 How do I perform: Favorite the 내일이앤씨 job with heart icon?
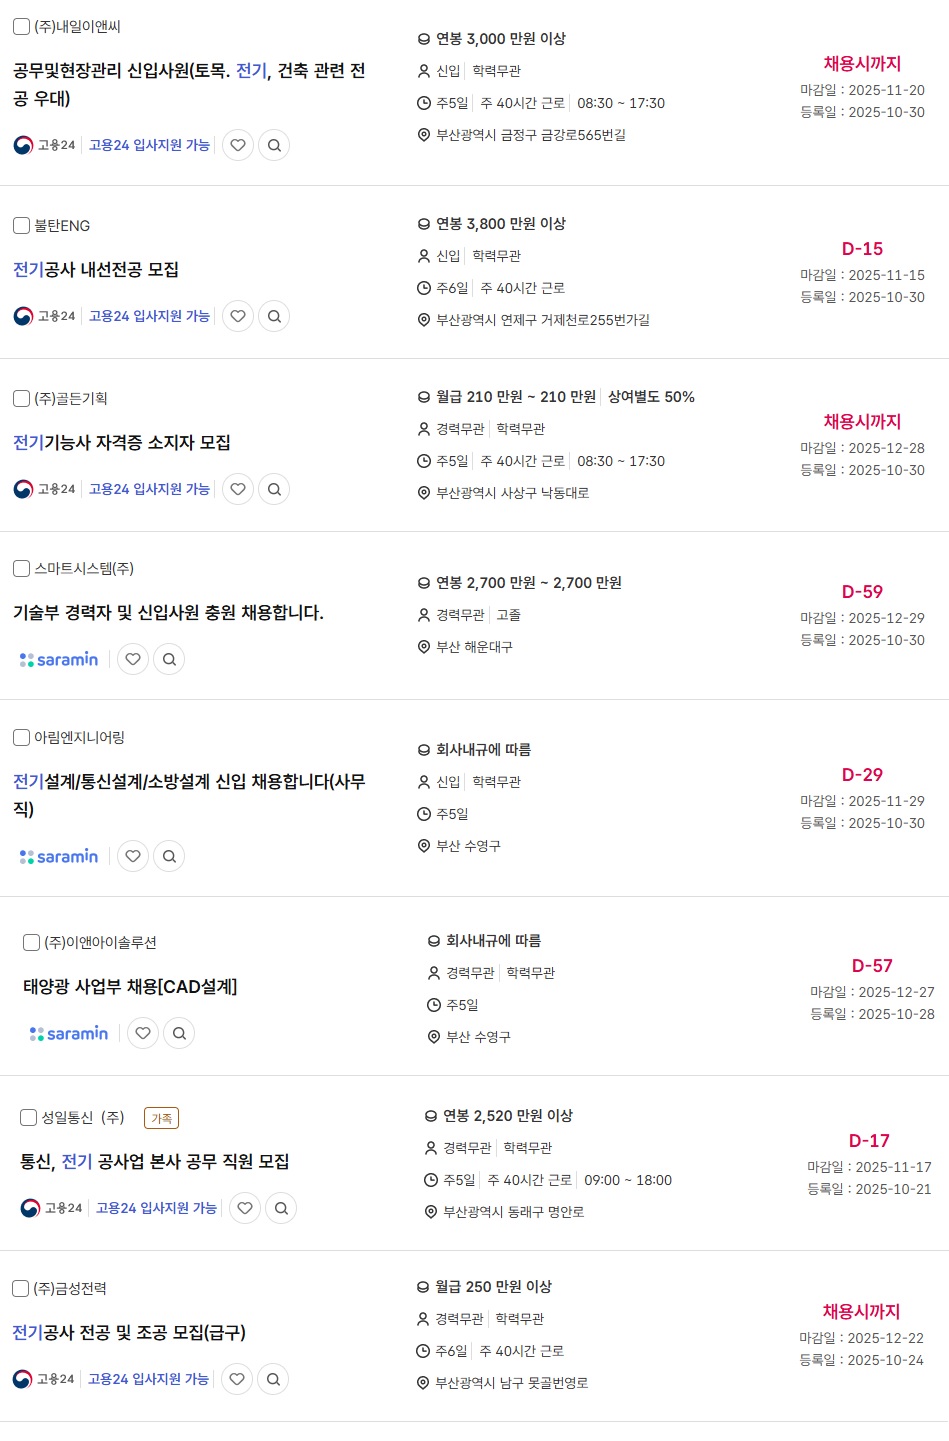click(x=238, y=145)
